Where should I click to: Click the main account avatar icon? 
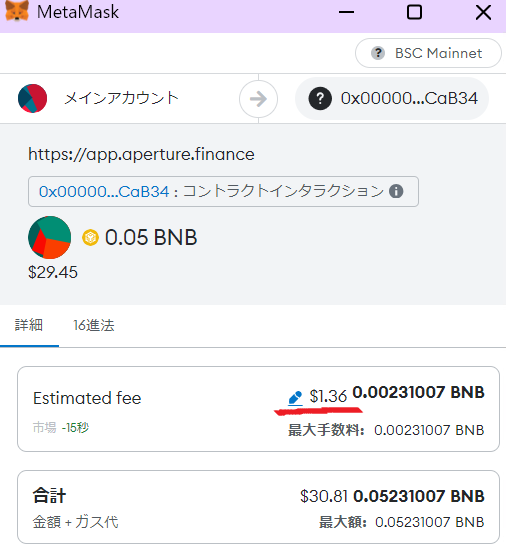(33, 98)
